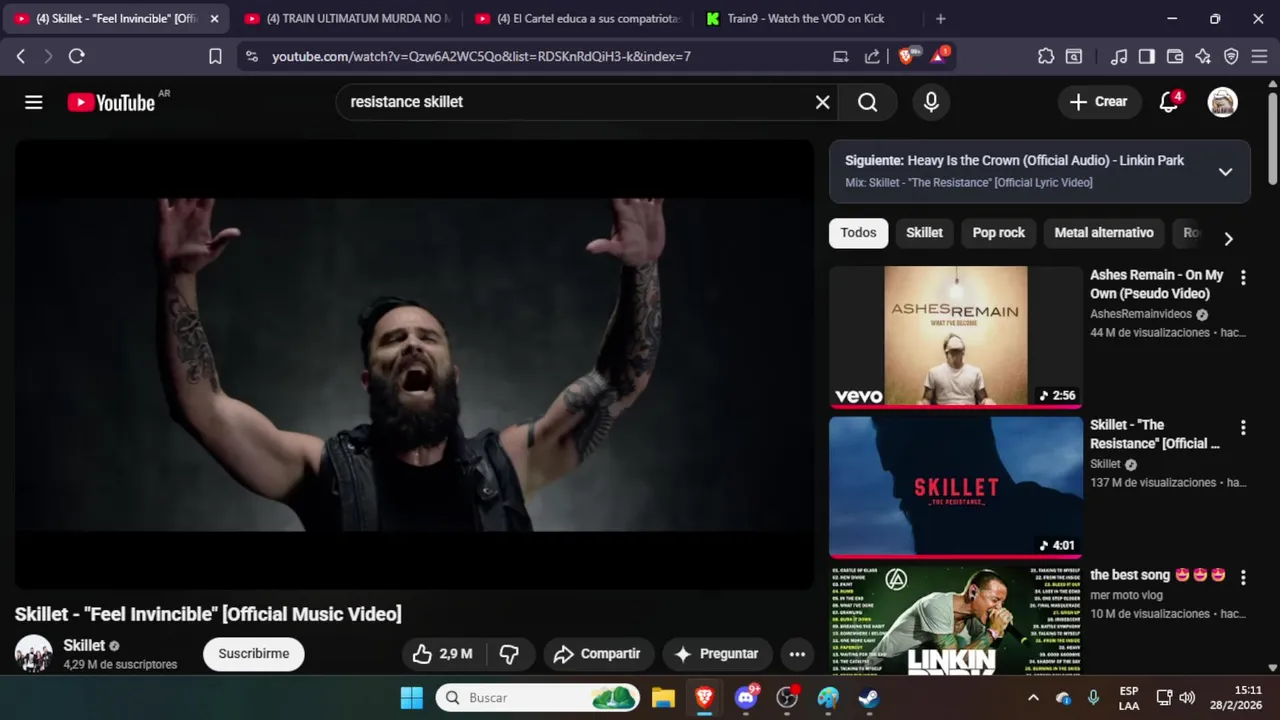Switch to the TRAIN ULTIMATUM browser tab
Viewport: 1280px width, 720px height.
(x=347, y=18)
